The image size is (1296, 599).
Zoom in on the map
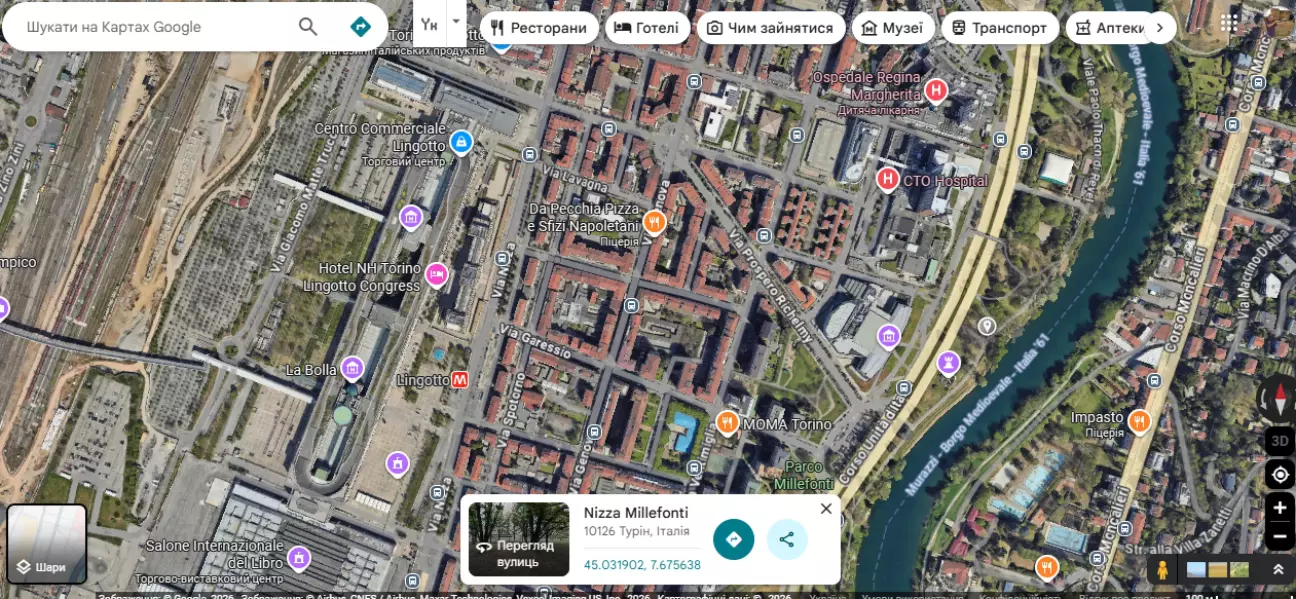pos(1280,508)
